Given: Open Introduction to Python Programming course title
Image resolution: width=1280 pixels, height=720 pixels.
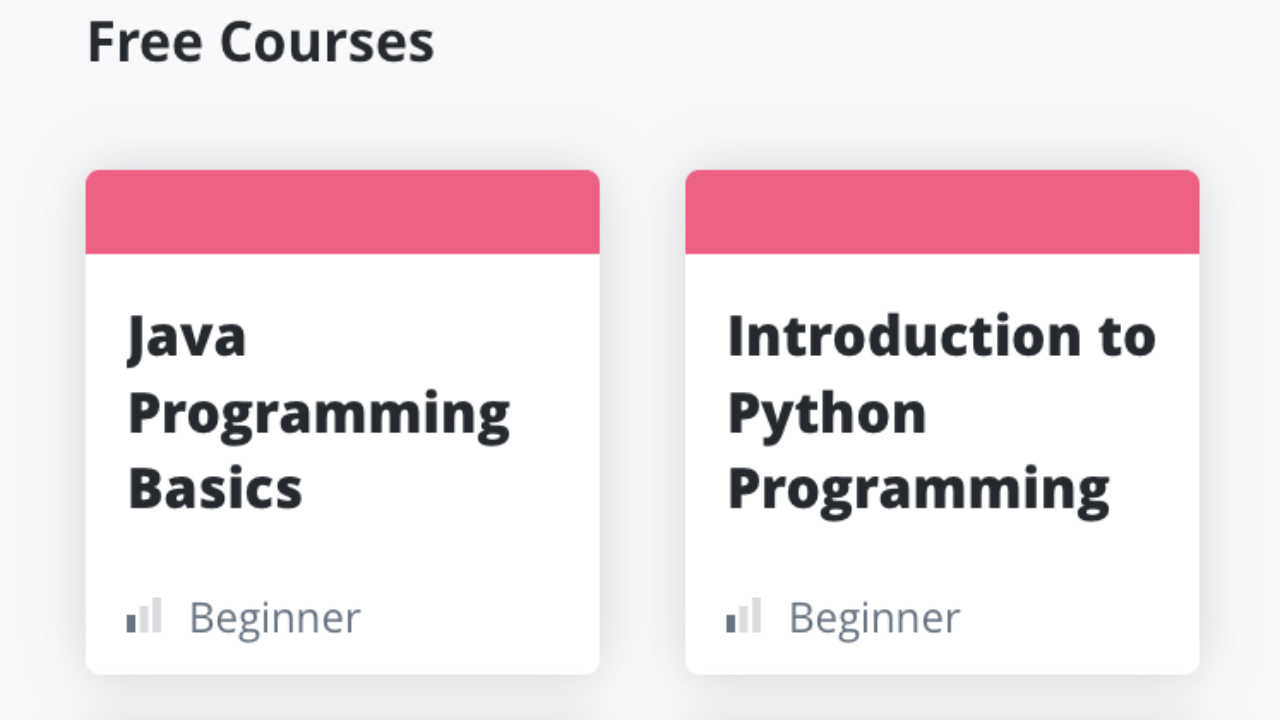Looking at the screenshot, I should tap(940, 412).
